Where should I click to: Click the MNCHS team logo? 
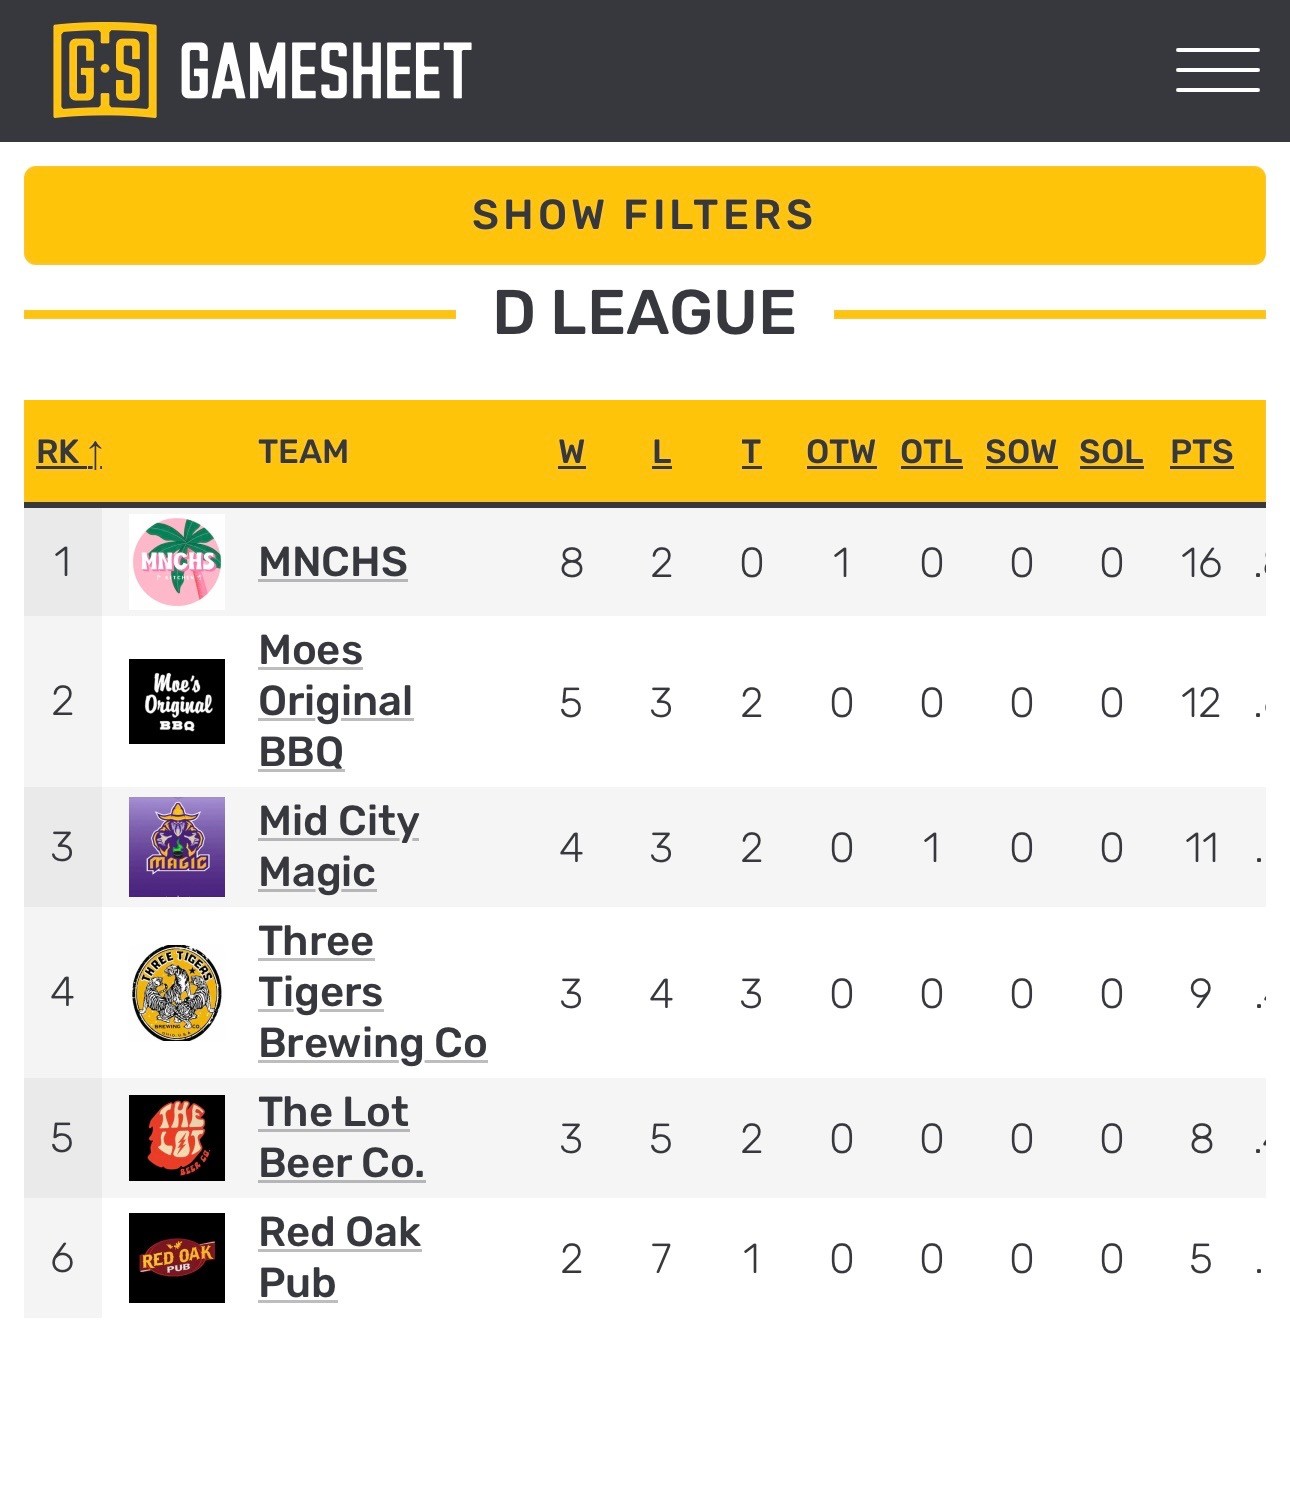click(x=177, y=562)
